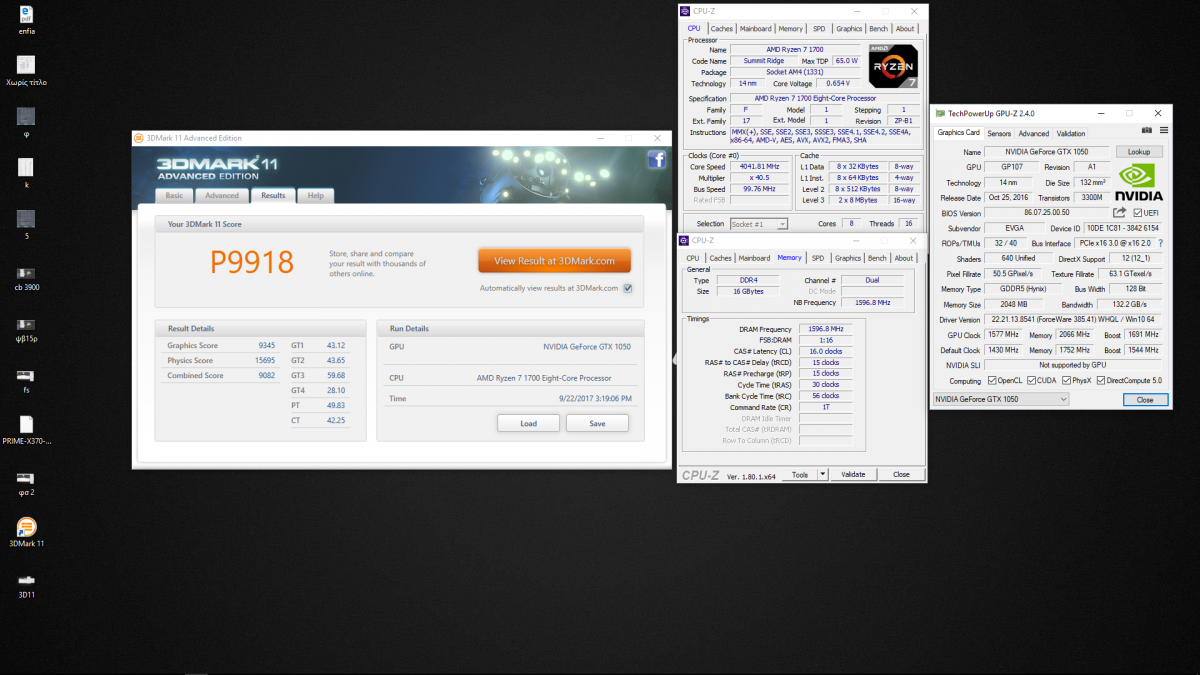This screenshot has height=675, width=1200.
Task: Open the Validation tab in GPU-Z
Action: (1071, 133)
